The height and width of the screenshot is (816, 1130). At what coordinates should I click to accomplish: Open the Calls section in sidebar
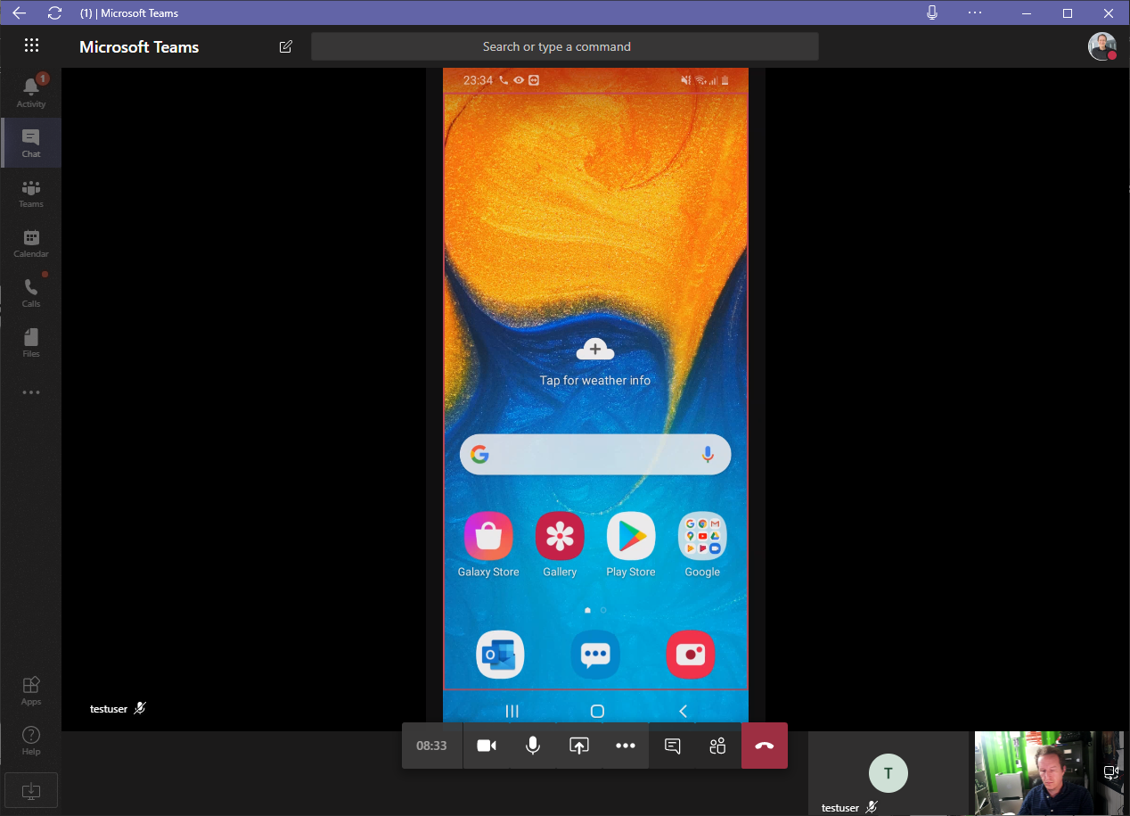click(x=31, y=293)
